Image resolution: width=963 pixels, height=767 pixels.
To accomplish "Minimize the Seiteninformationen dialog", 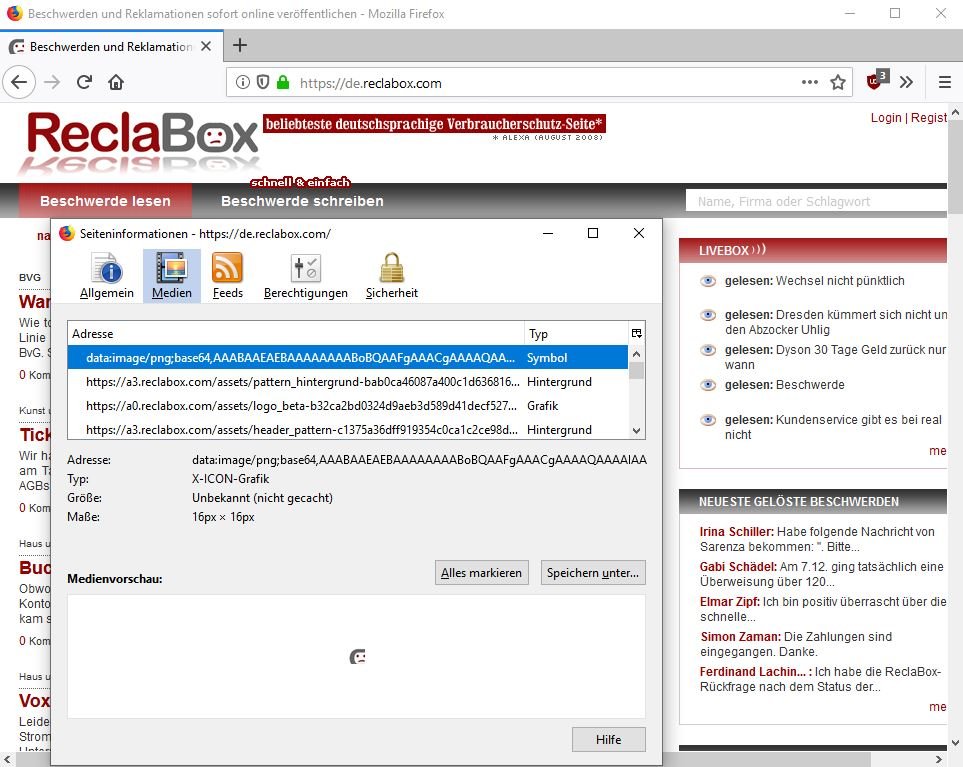I will pos(548,233).
